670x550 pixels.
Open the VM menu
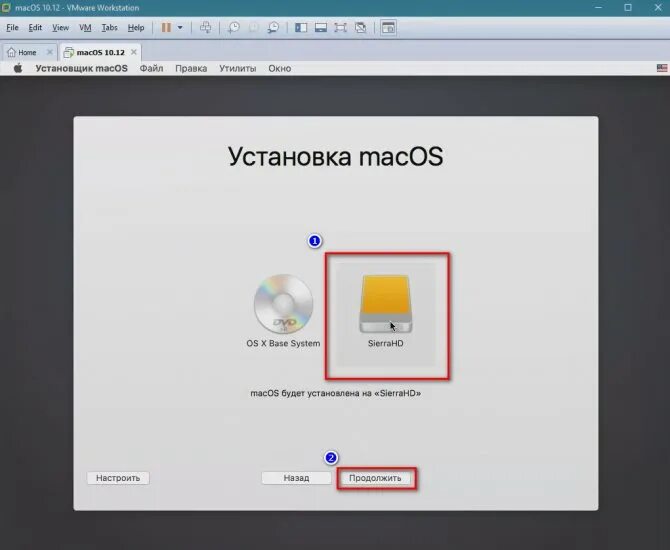[85, 27]
